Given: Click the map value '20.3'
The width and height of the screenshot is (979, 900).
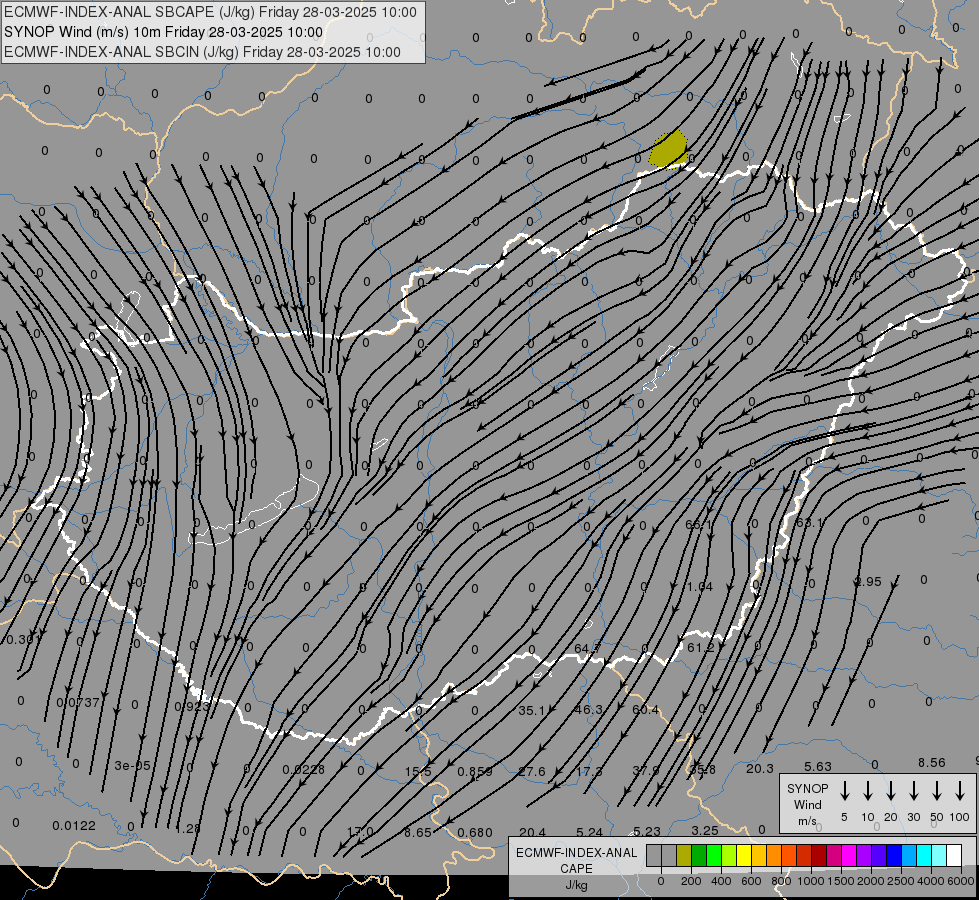Looking at the screenshot, I should pos(760,768).
